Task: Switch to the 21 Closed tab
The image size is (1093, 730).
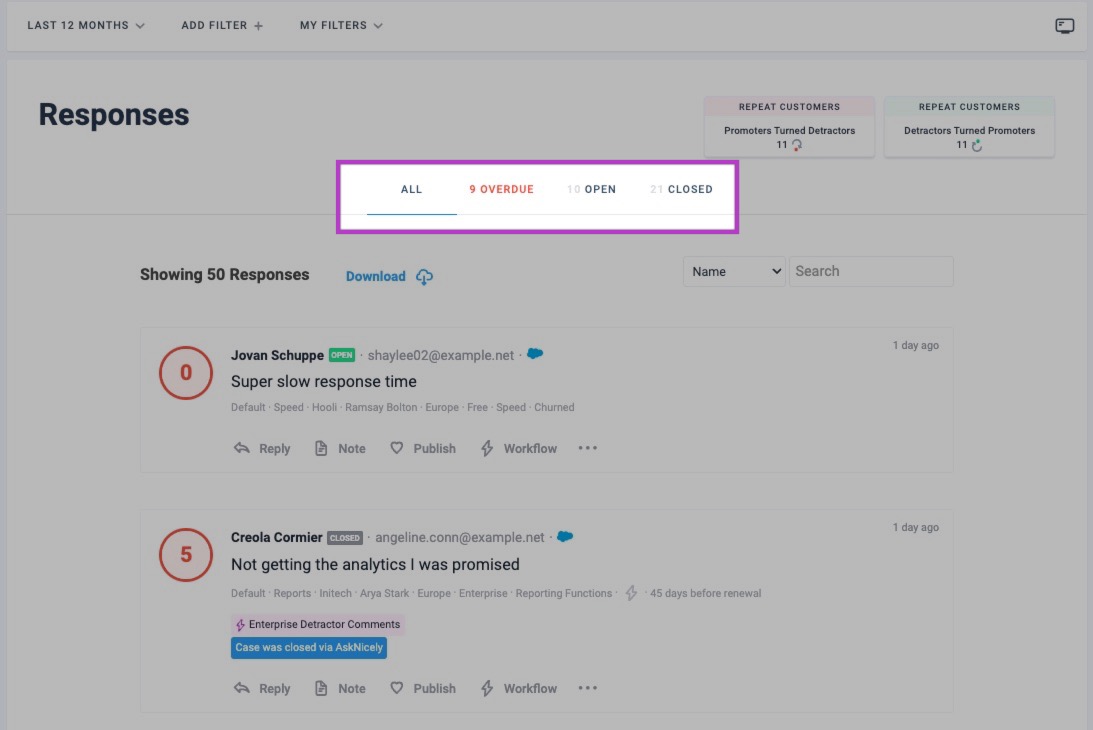Action: click(681, 189)
